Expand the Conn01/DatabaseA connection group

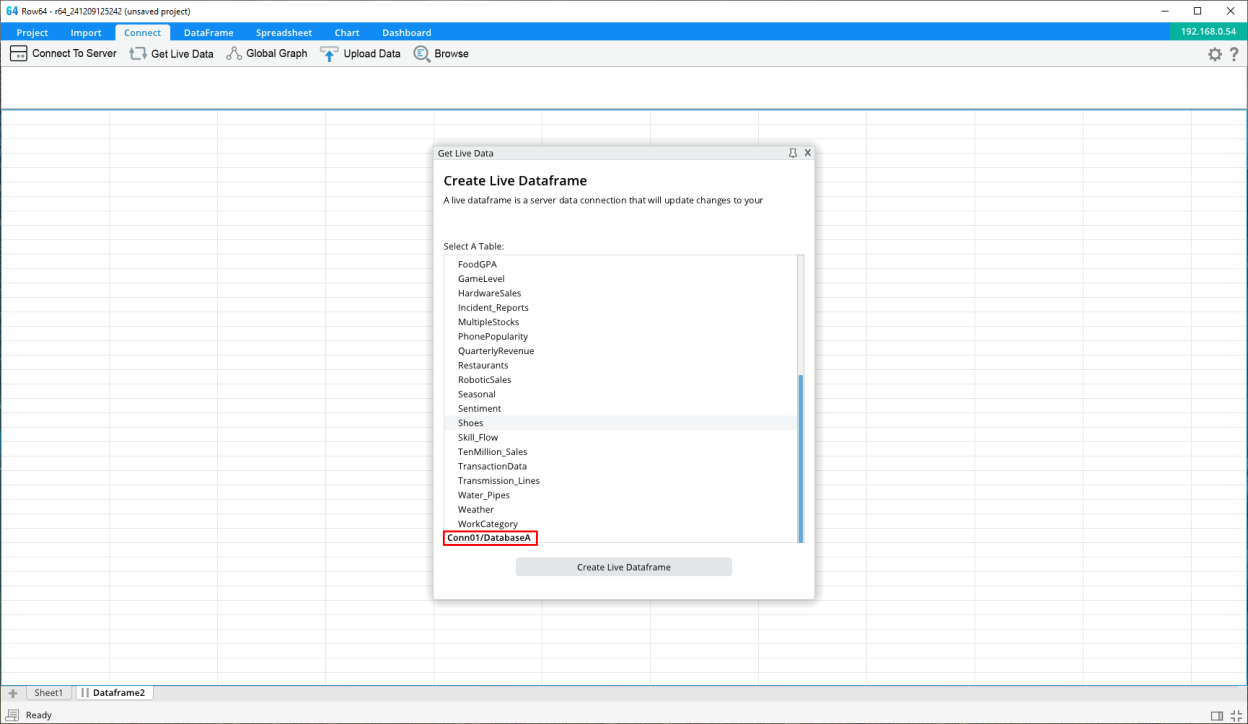(x=489, y=538)
